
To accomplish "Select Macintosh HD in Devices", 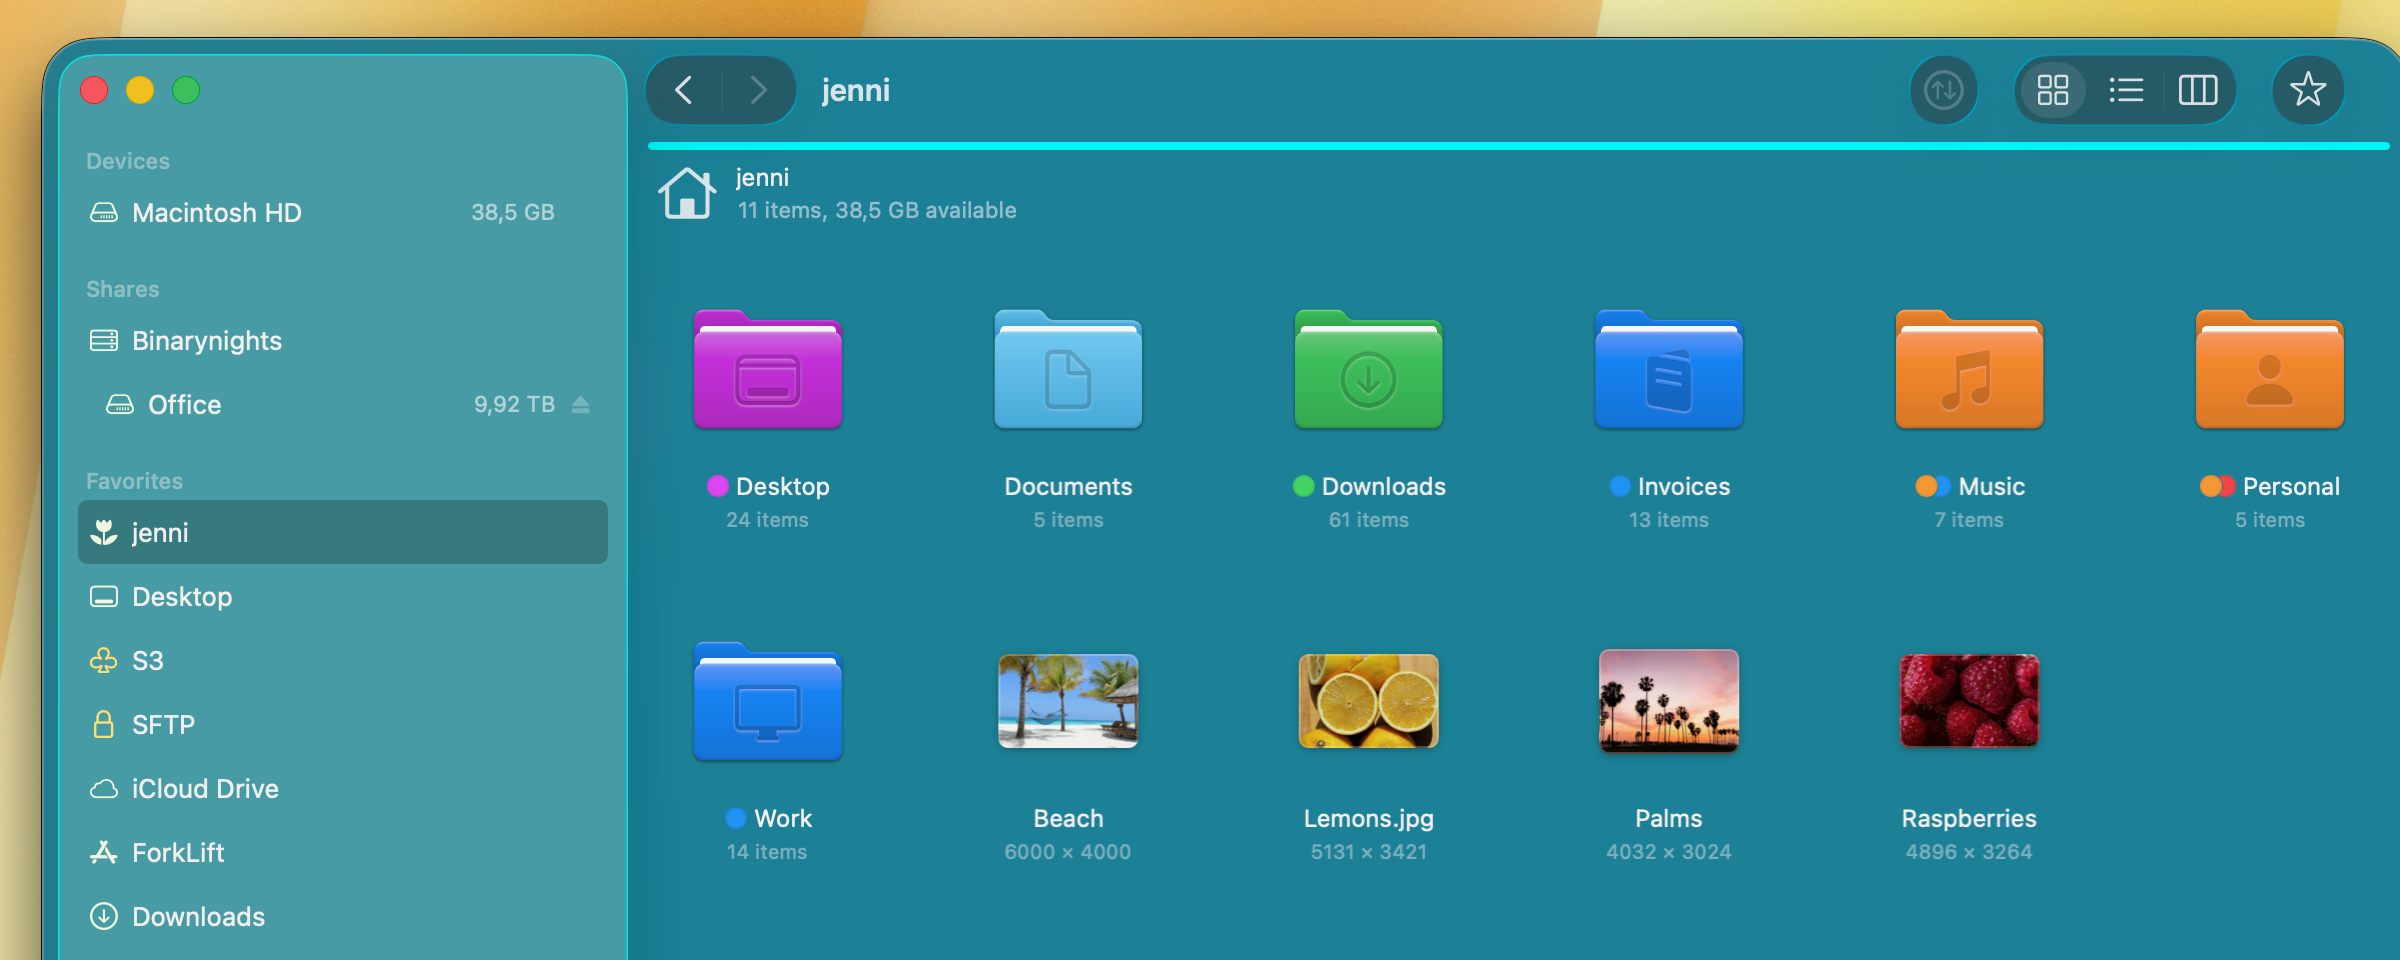I will pyautogui.click(x=342, y=212).
